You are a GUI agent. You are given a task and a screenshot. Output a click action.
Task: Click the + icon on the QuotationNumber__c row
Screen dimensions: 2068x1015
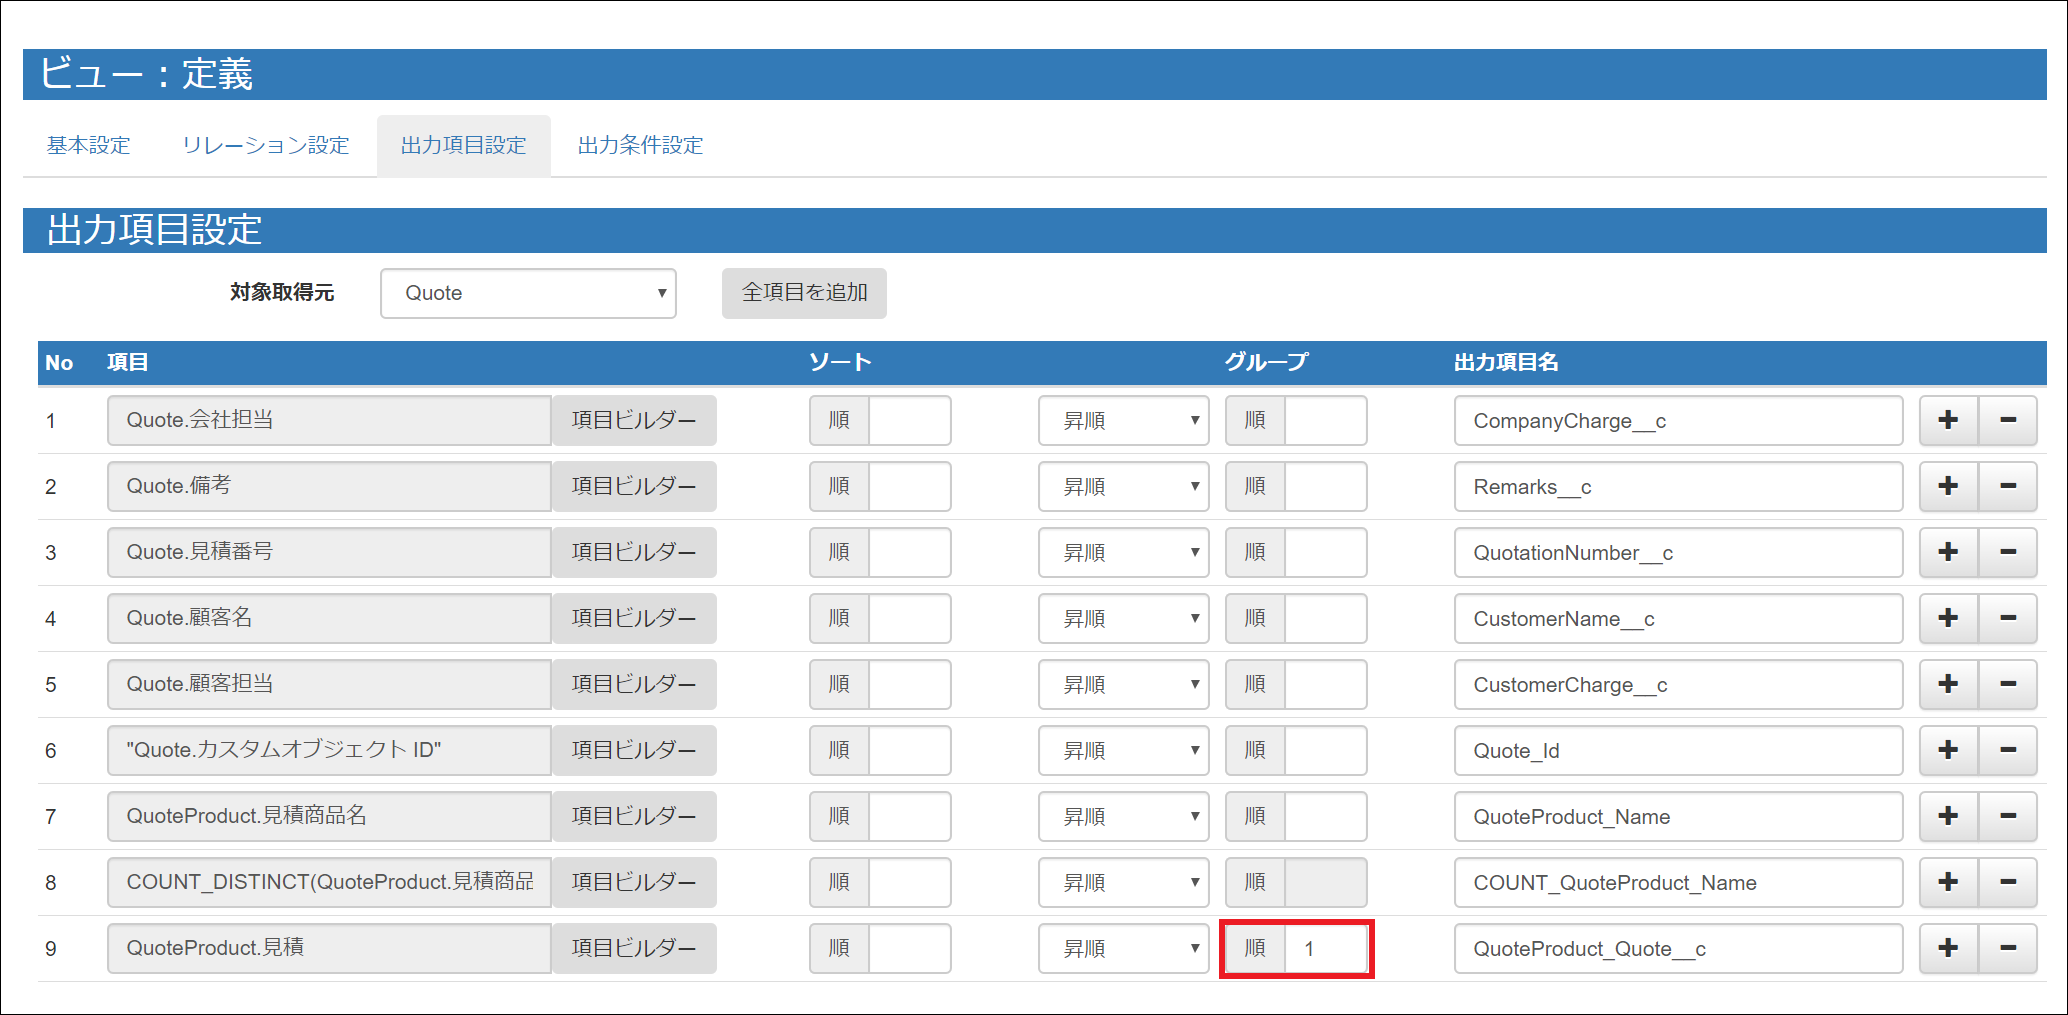[x=1948, y=552]
